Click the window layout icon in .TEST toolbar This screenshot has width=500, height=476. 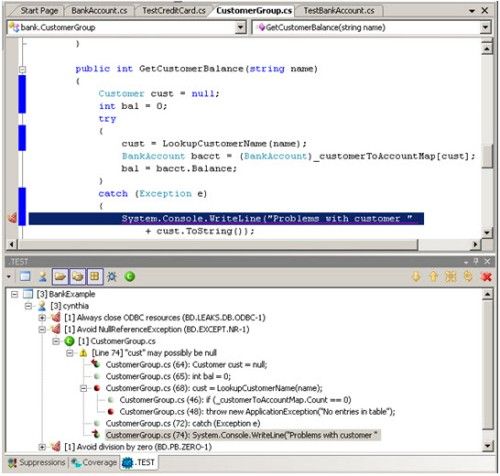[25, 276]
